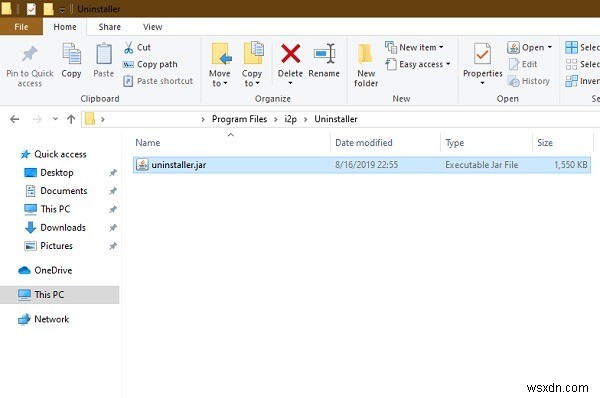
Task: Click the Rename icon
Action: (324, 54)
